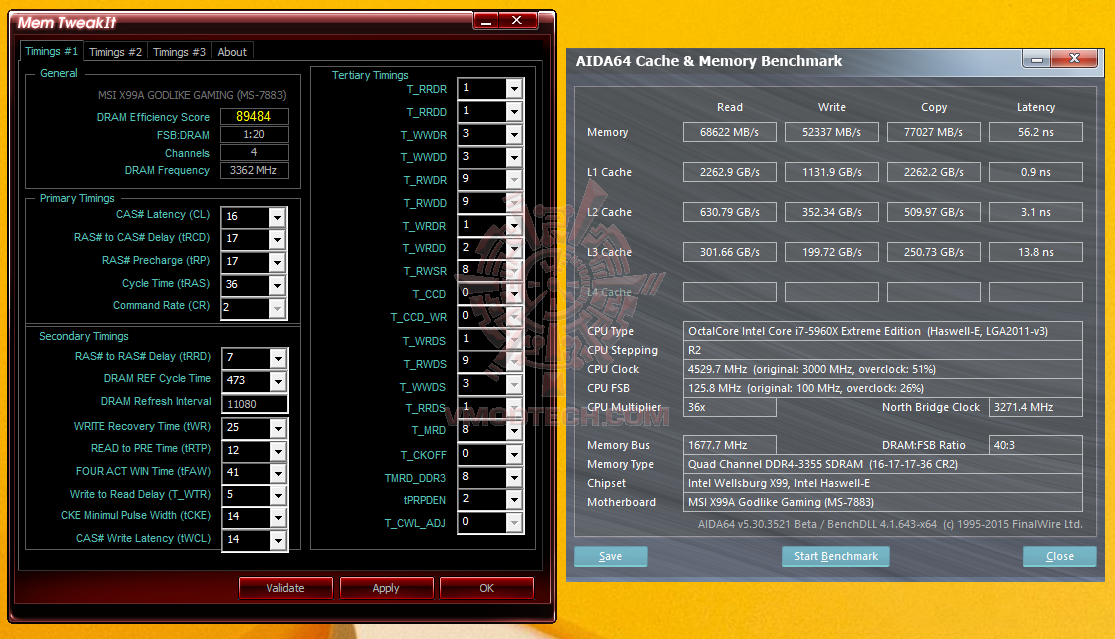Select the Timings #1 tab
The width and height of the screenshot is (1115, 639).
click(x=51, y=51)
